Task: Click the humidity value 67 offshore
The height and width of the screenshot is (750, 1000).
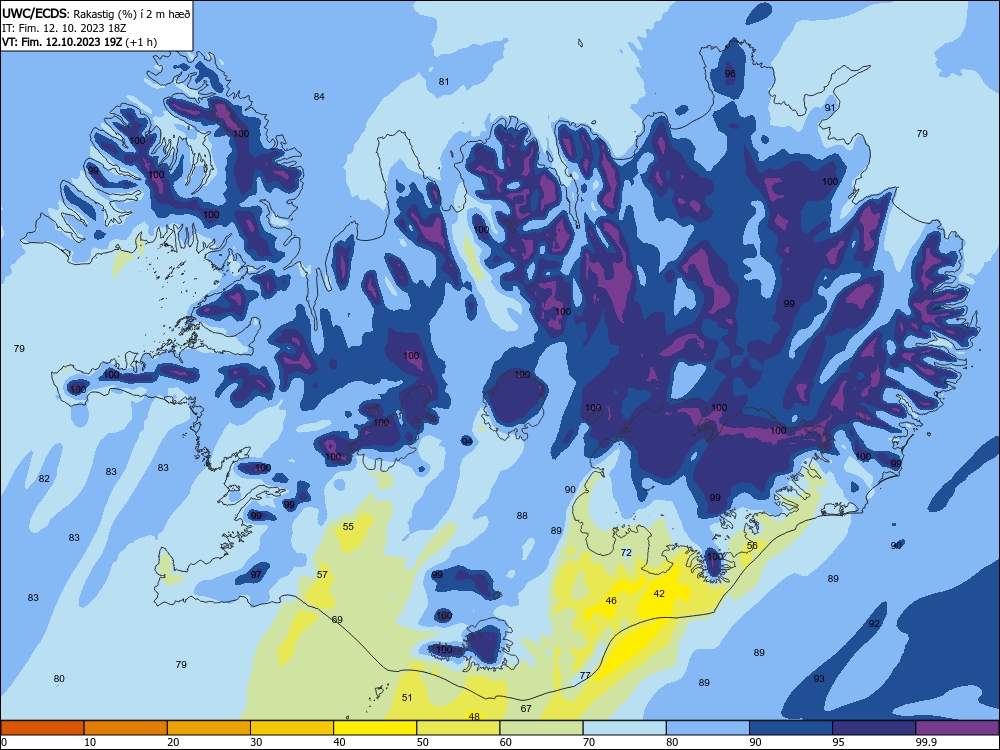Action: 526,708
